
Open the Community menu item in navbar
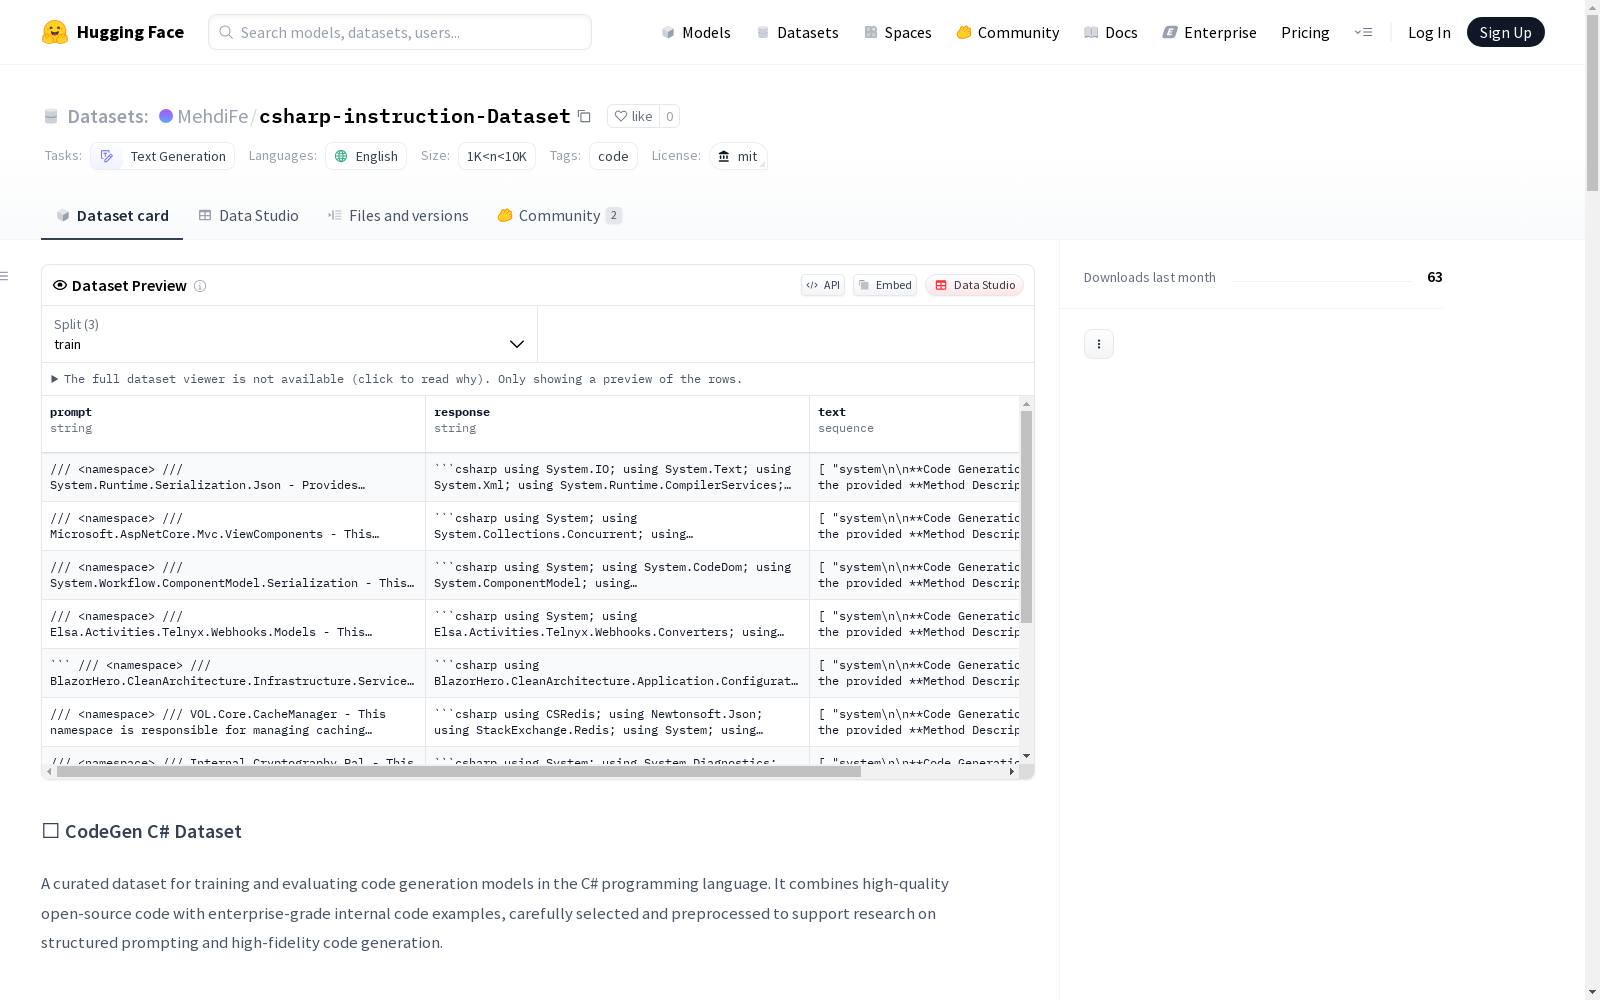coord(1008,32)
